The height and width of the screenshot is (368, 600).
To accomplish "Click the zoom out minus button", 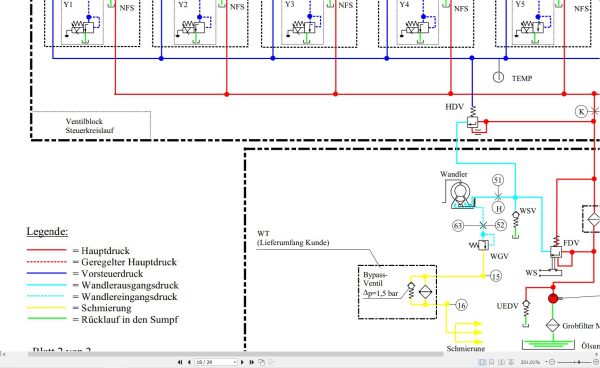I will [x=552, y=362].
